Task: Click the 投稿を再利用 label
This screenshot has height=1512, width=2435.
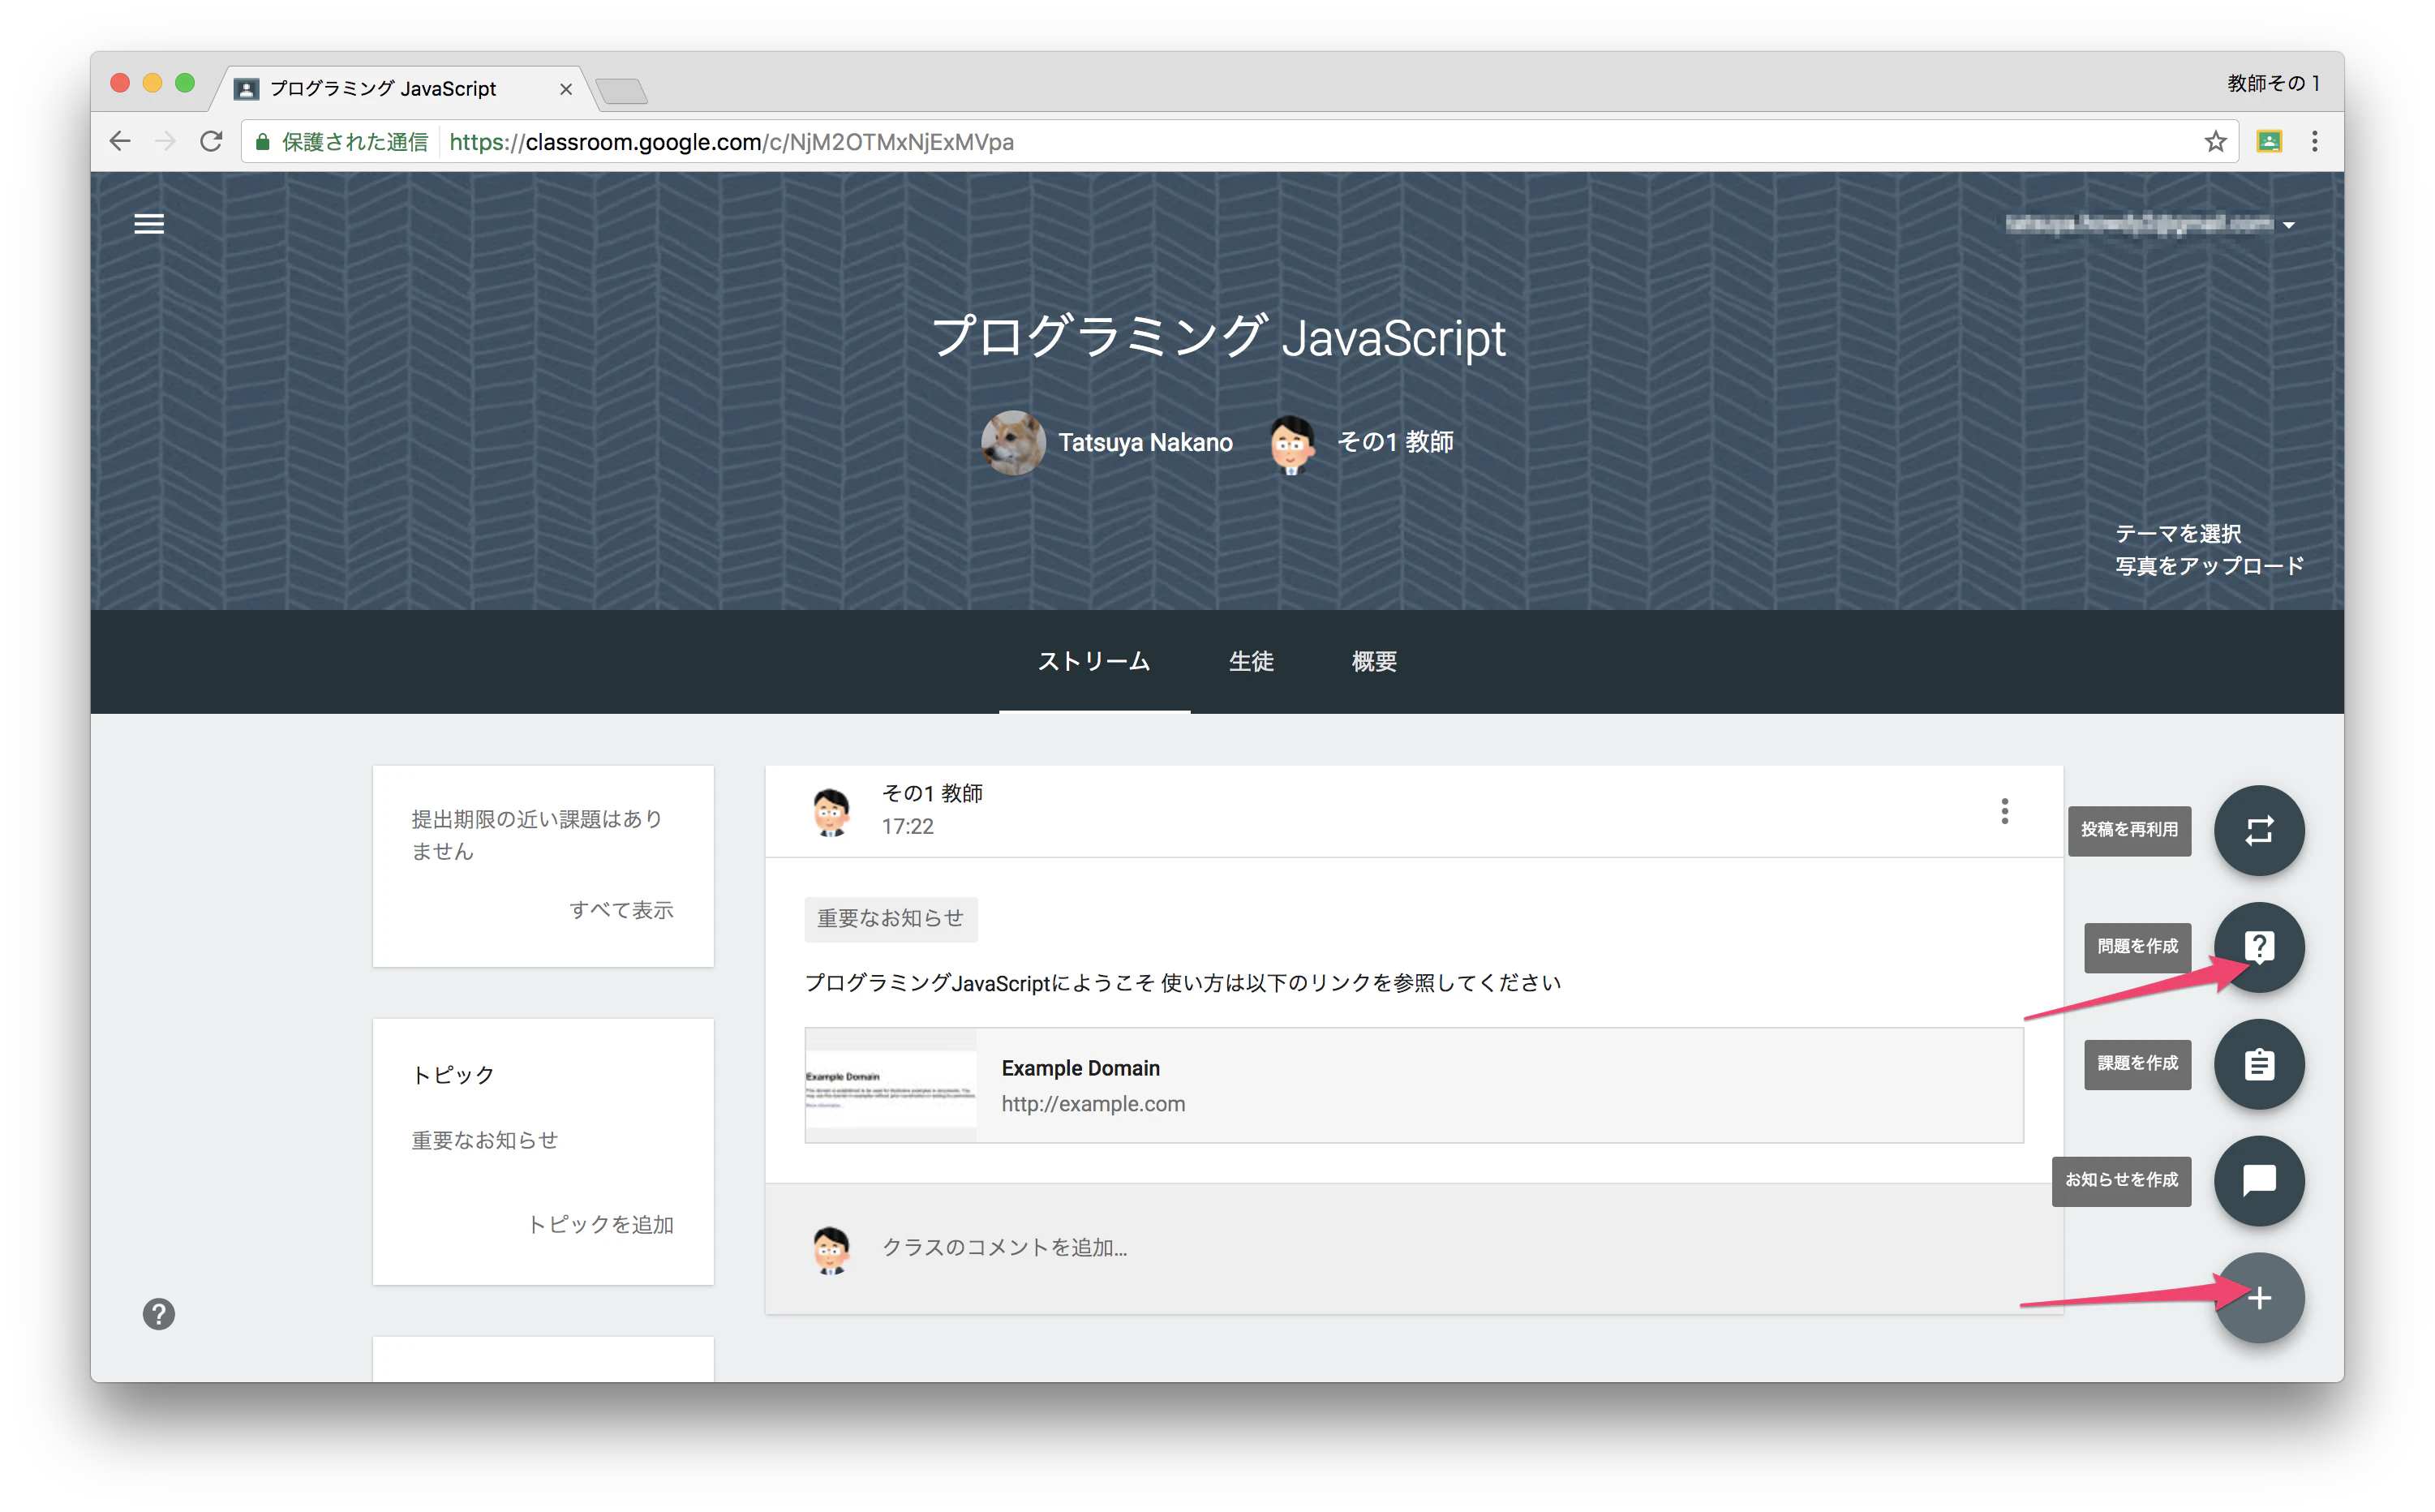Action: pos(2129,830)
